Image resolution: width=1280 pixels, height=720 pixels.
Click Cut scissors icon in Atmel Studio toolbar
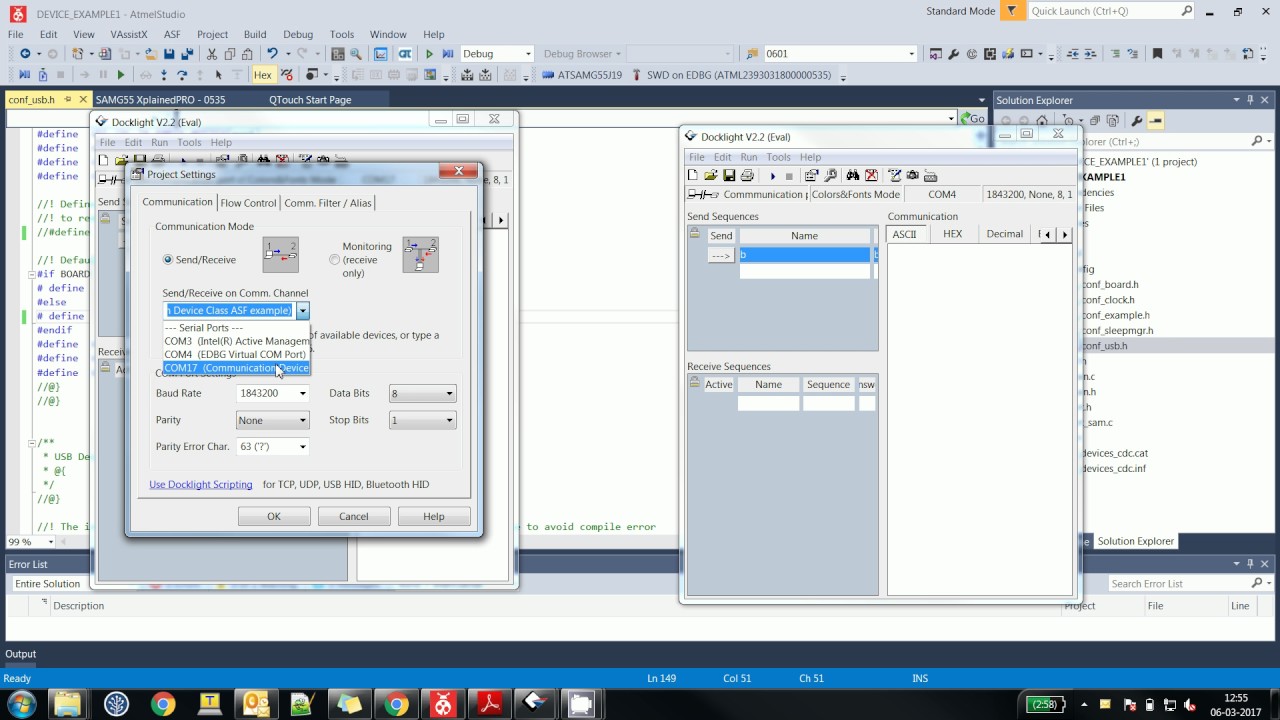pyautogui.click(x=213, y=54)
